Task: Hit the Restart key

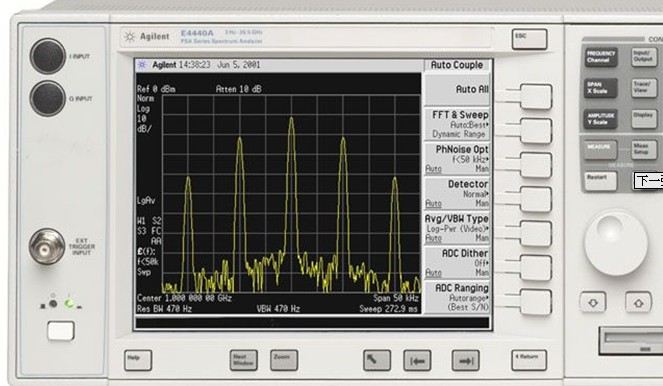Action: [600, 181]
